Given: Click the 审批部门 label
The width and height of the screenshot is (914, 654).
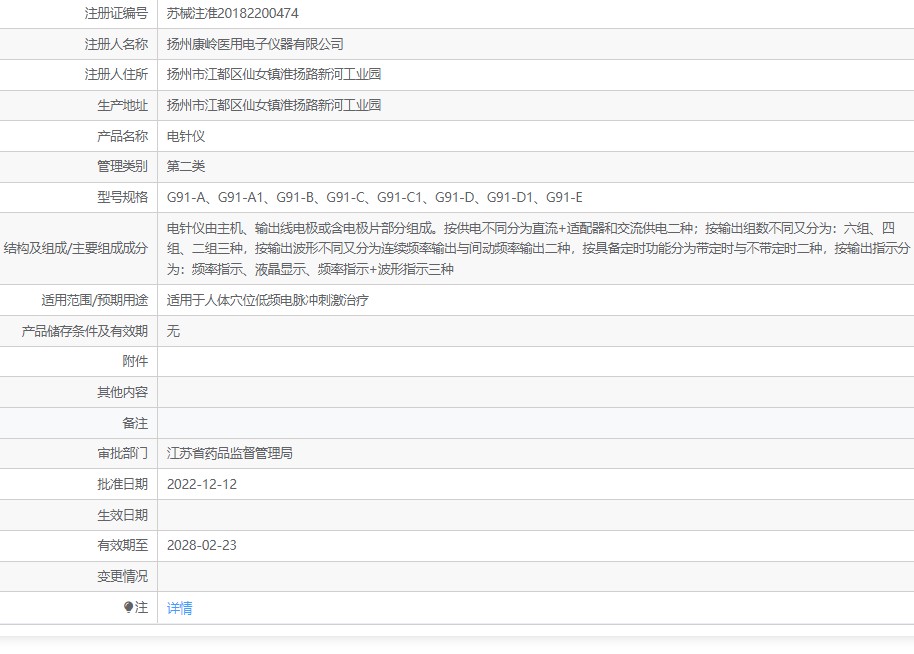Looking at the screenshot, I should pyautogui.click(x=122, y=453).
